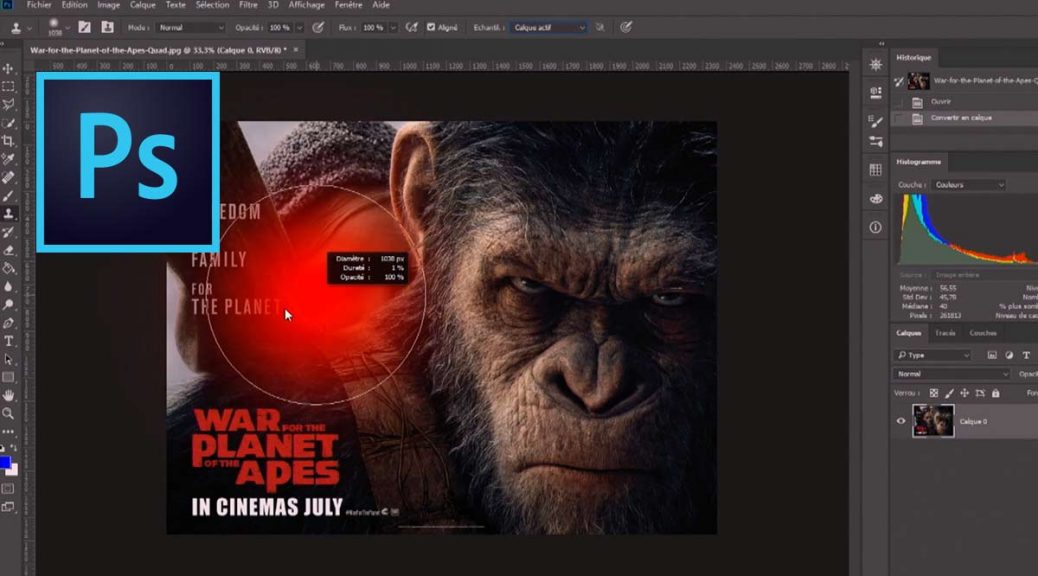This screenshot has width=1038, height=576.
Task: Select the Rectangle shape tool
Action: 8,377
